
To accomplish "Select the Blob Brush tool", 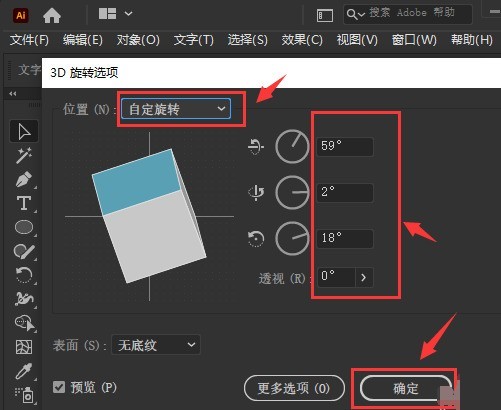I will (24, 251).
